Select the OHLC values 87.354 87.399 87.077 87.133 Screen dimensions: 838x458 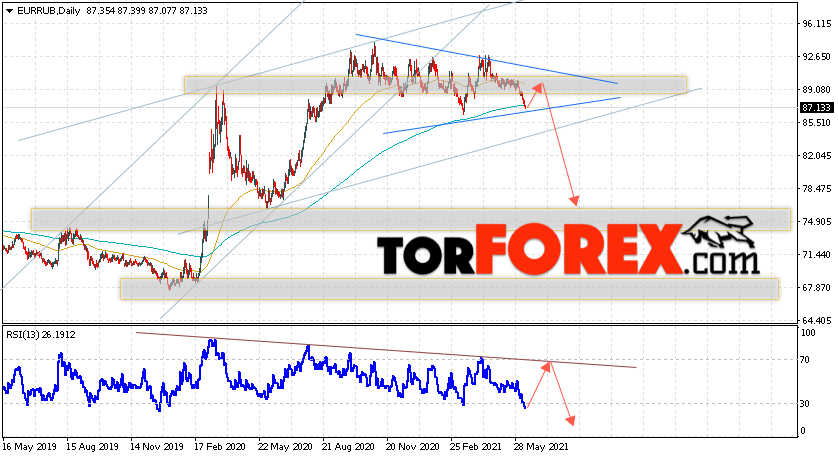pyautogui.click(x=146, y=11)
